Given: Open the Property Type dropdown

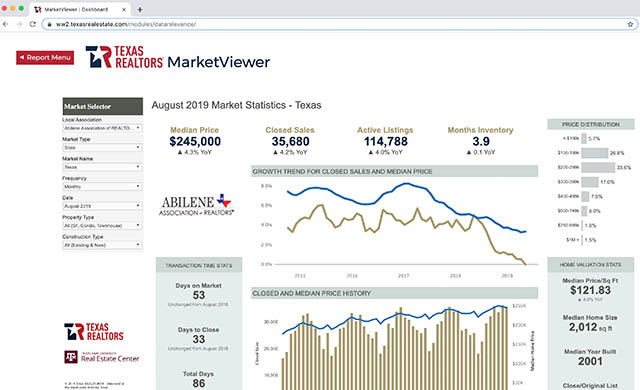Looking at the screenshot, I should pos(102,225).
